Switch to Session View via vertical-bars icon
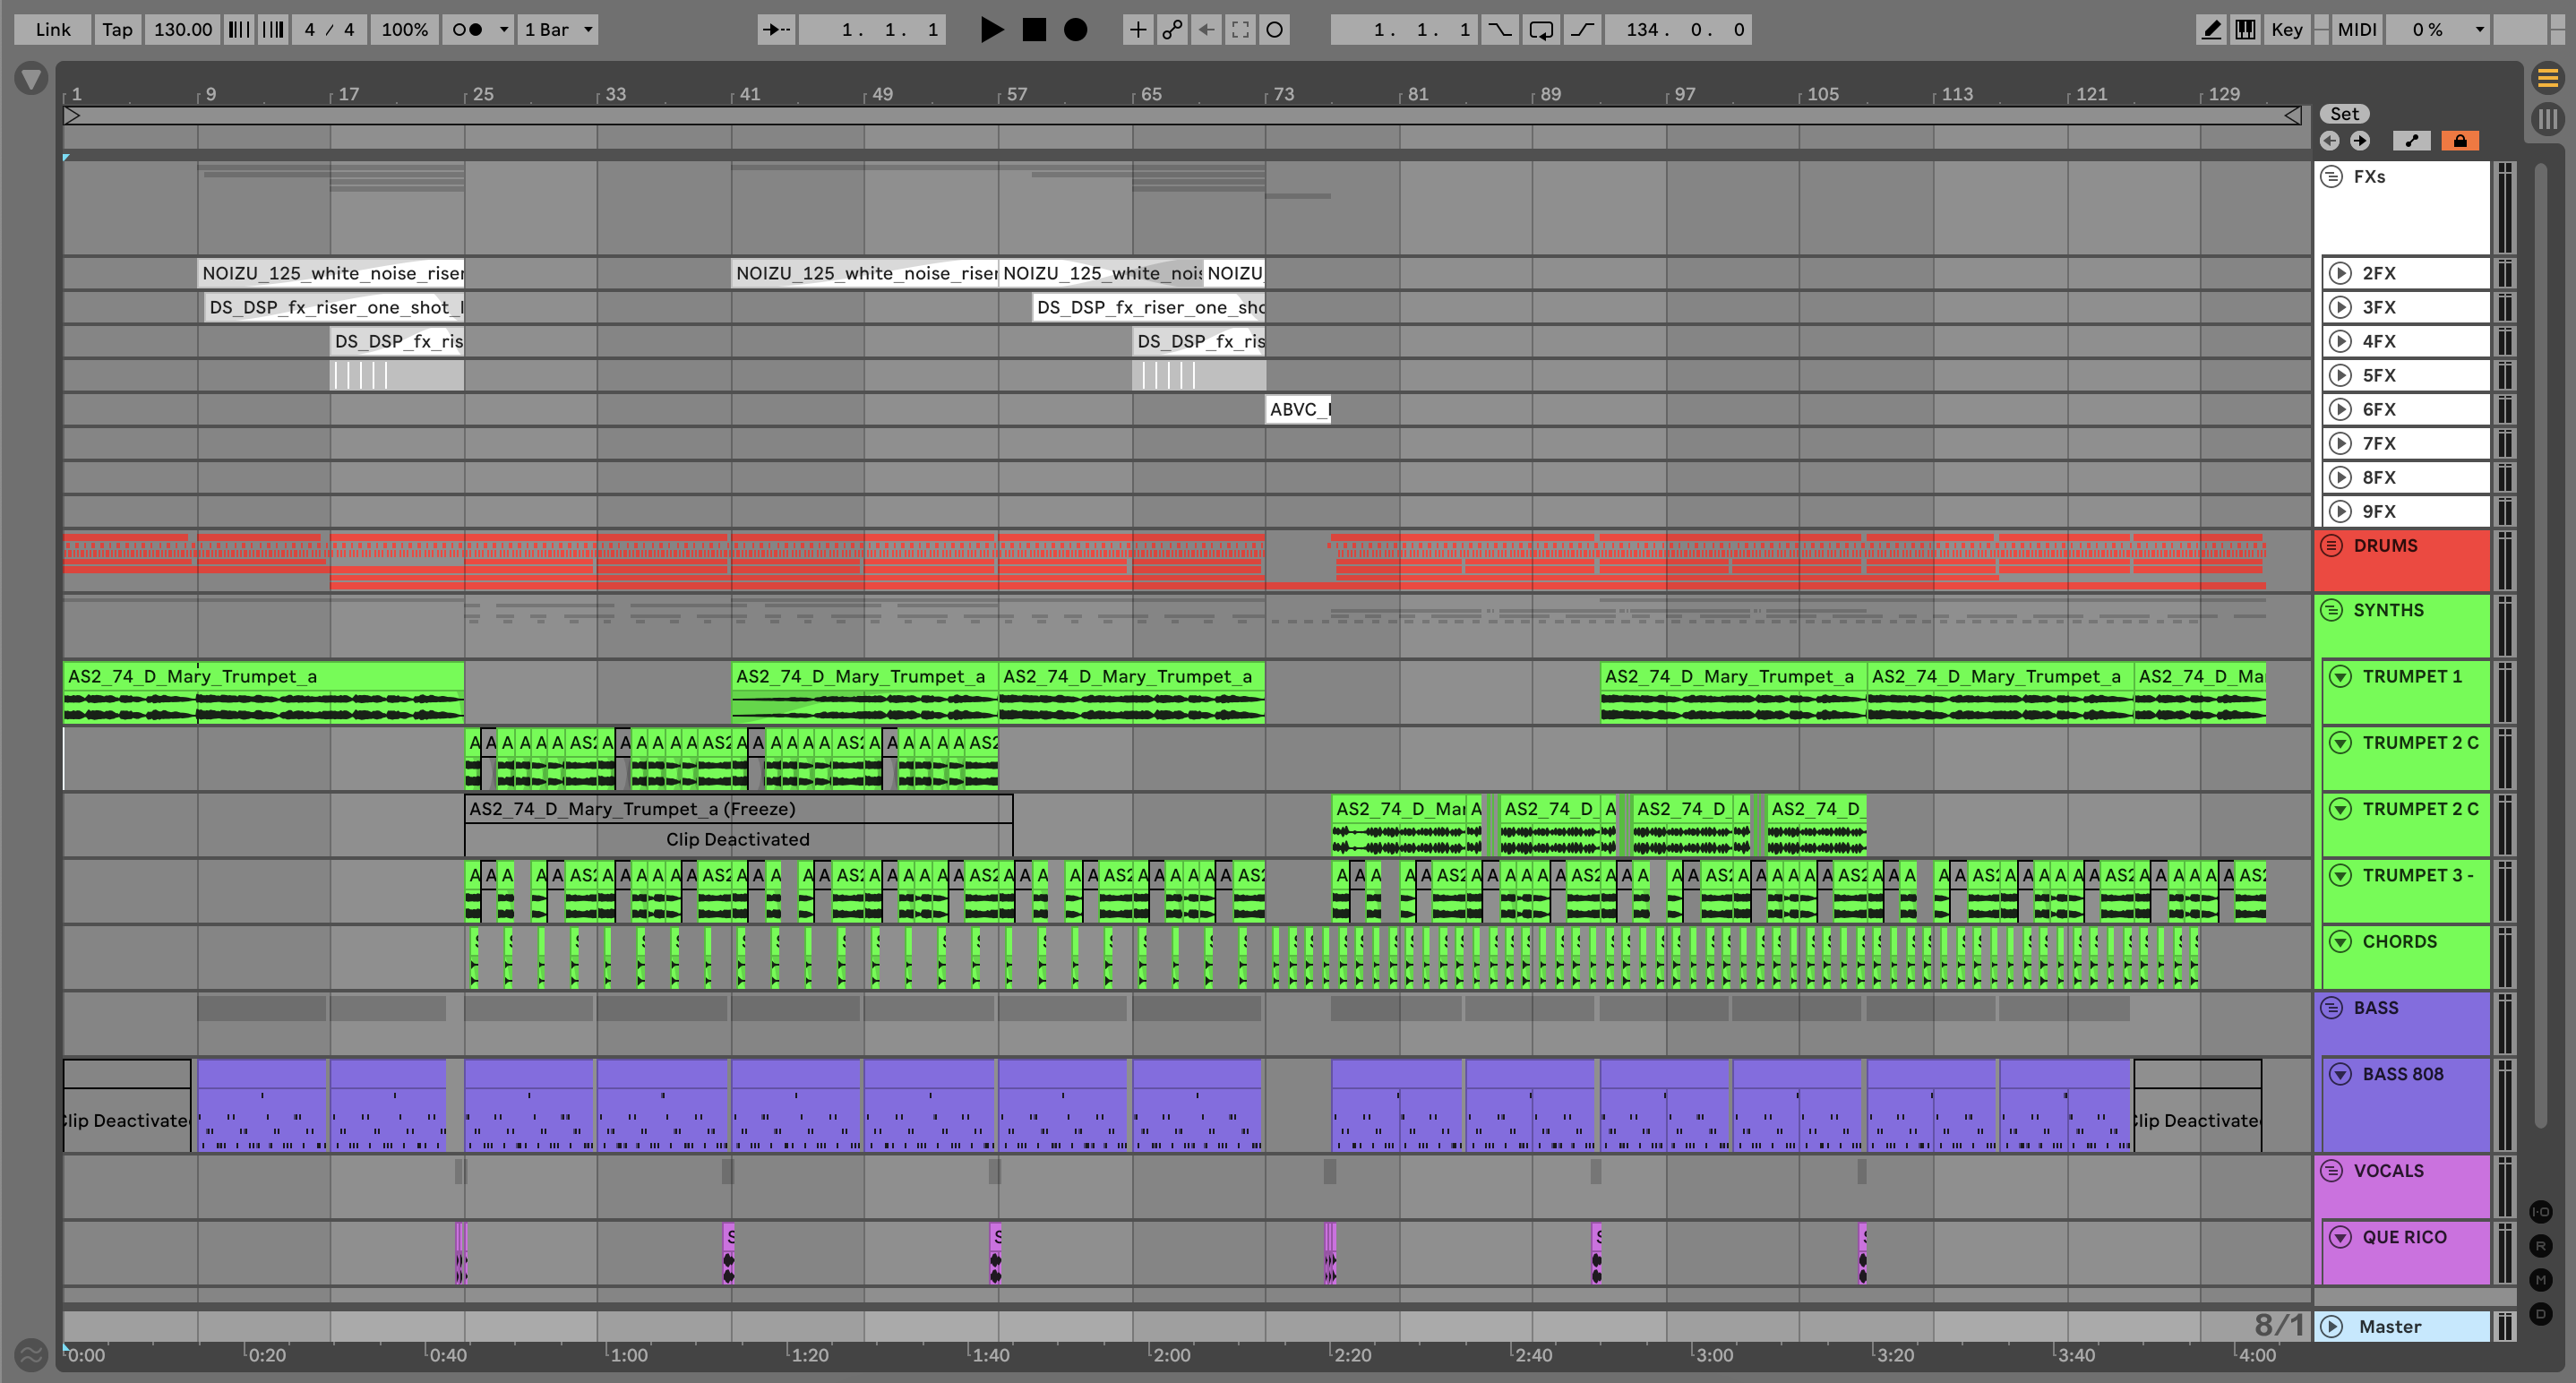 2547,119
